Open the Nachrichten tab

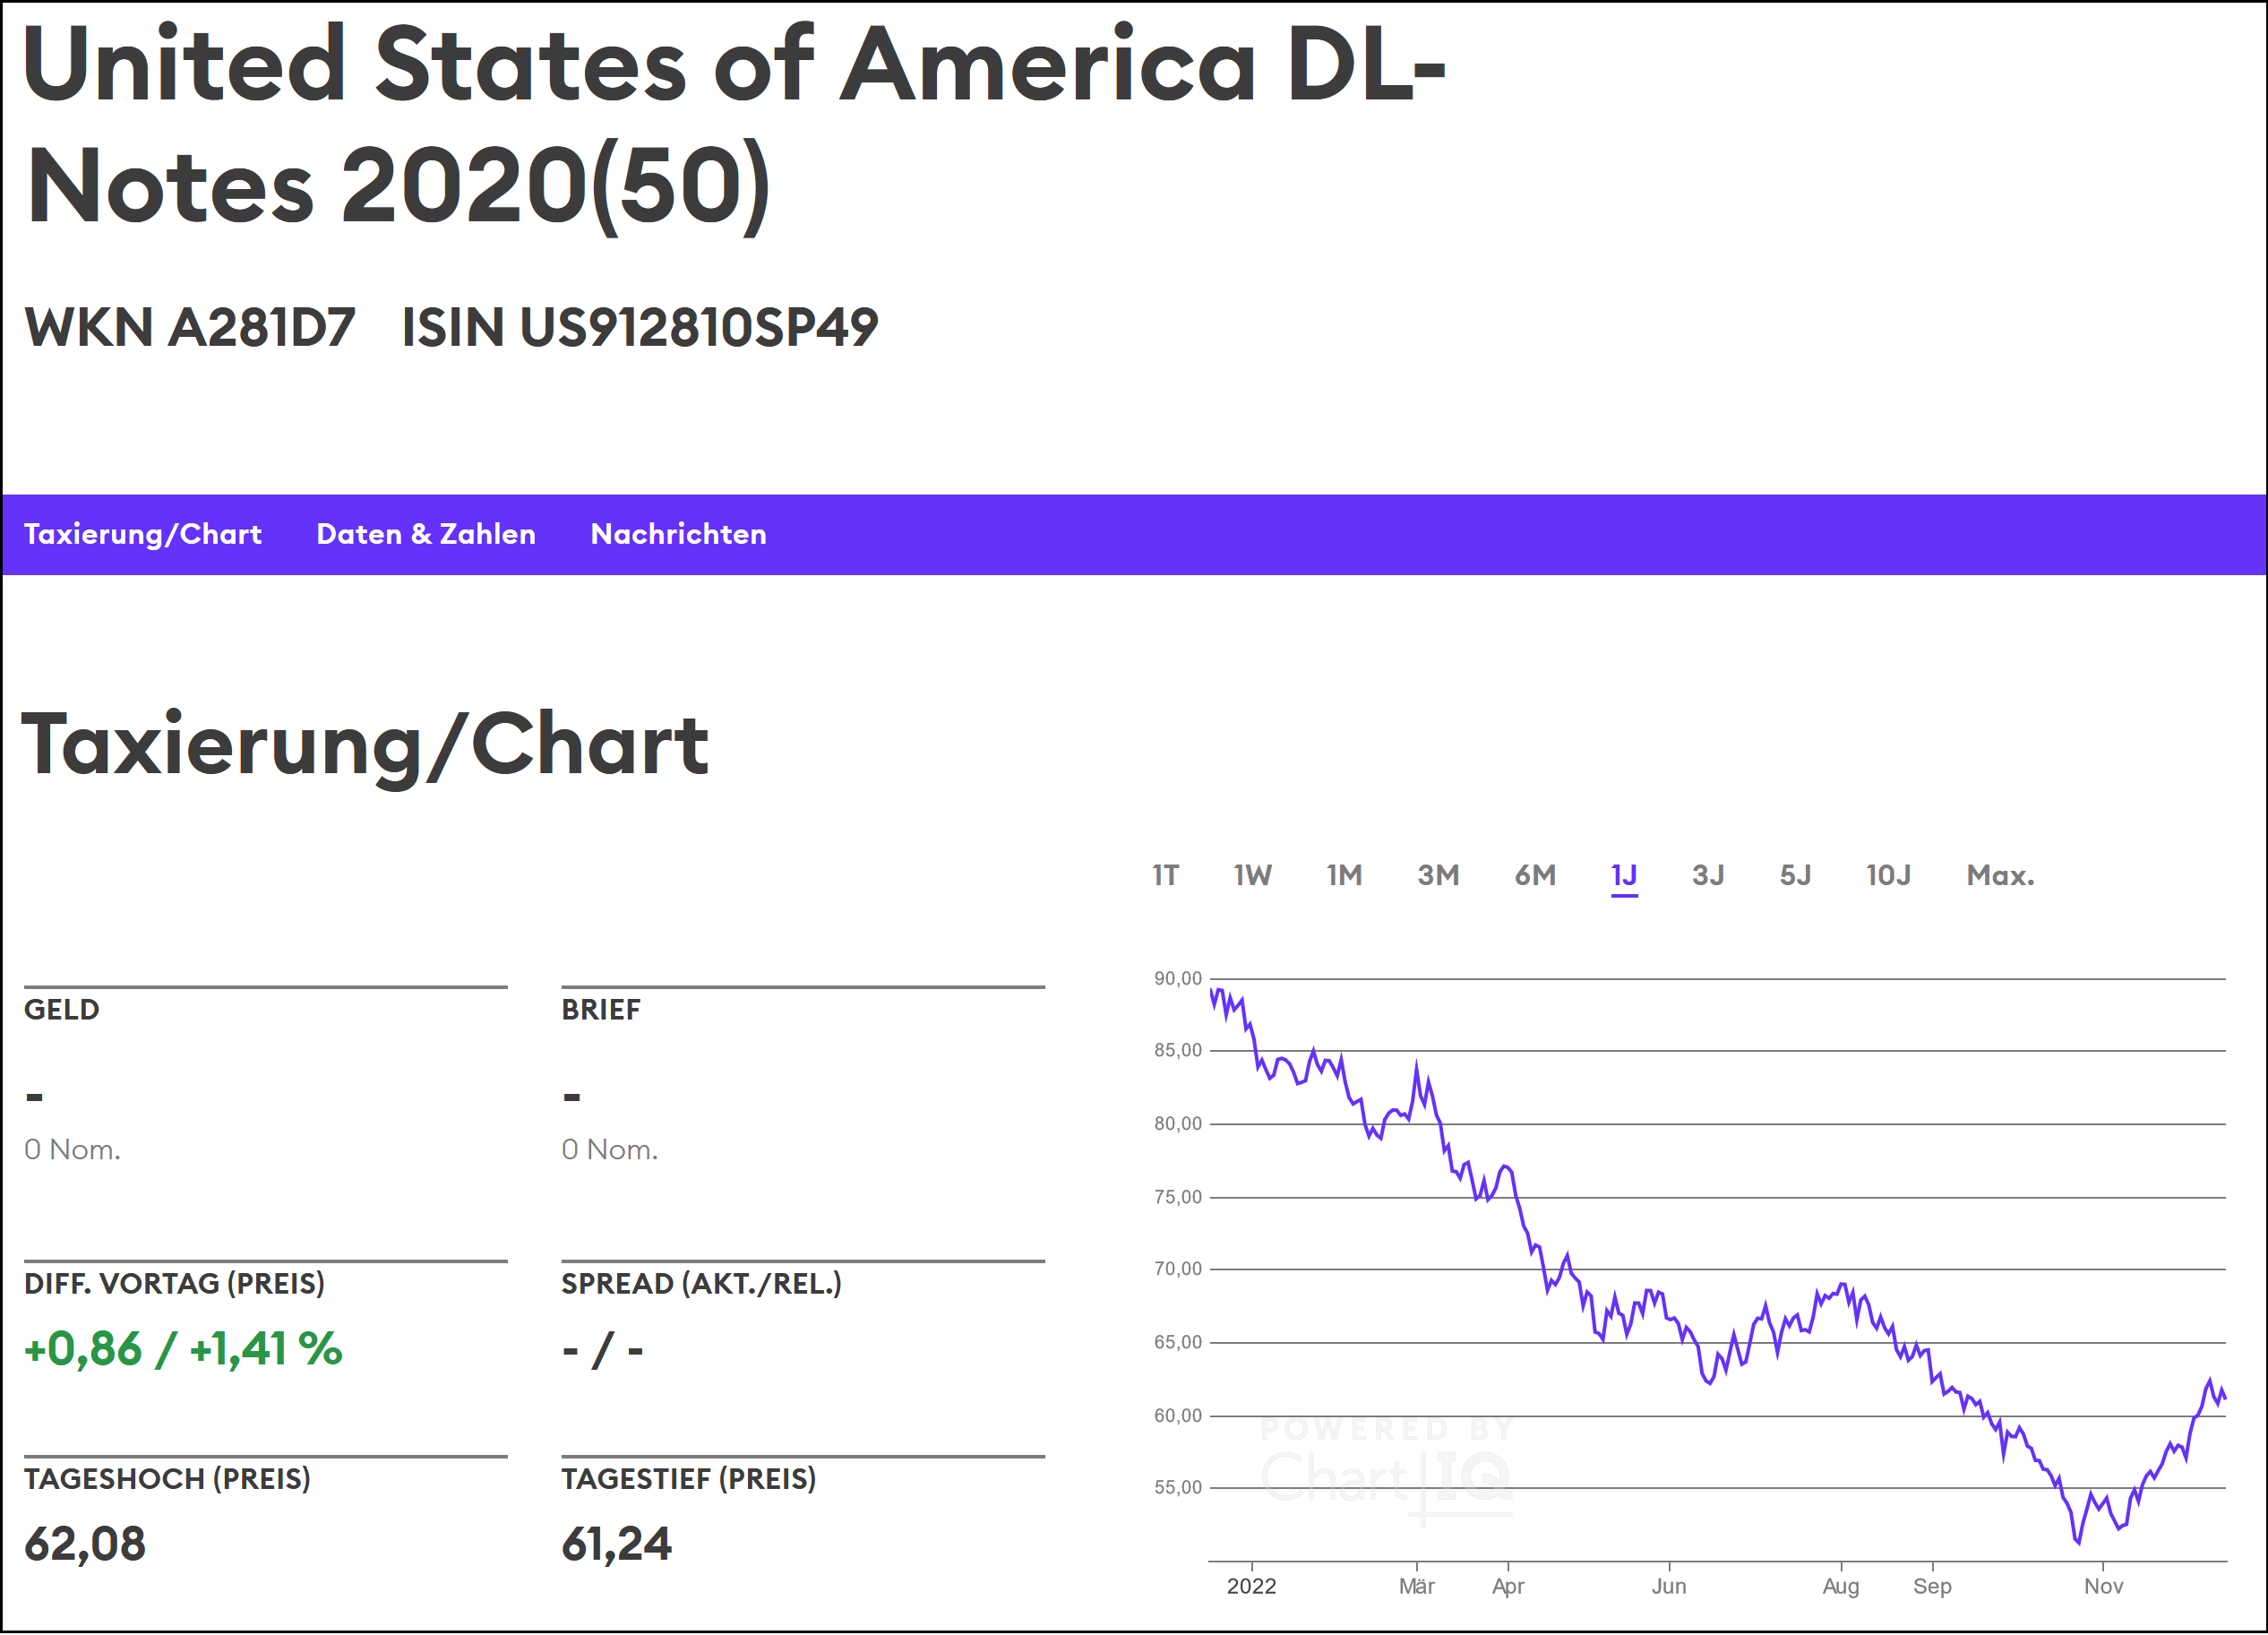pyautogui.click(x=678, y=534)
